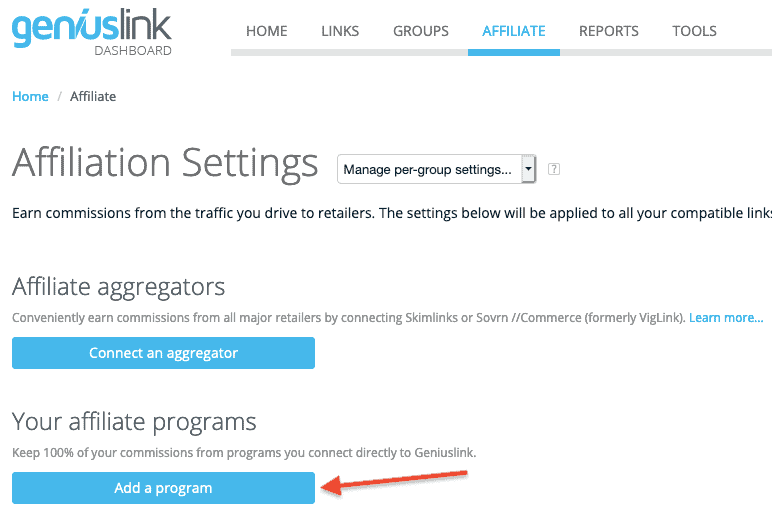Image resolution: width=772 pixels, height=514 pixels.
Task: Click the dropdown arrow beside per-group settings
Action: pyautogui.click(x=528, y=169)
